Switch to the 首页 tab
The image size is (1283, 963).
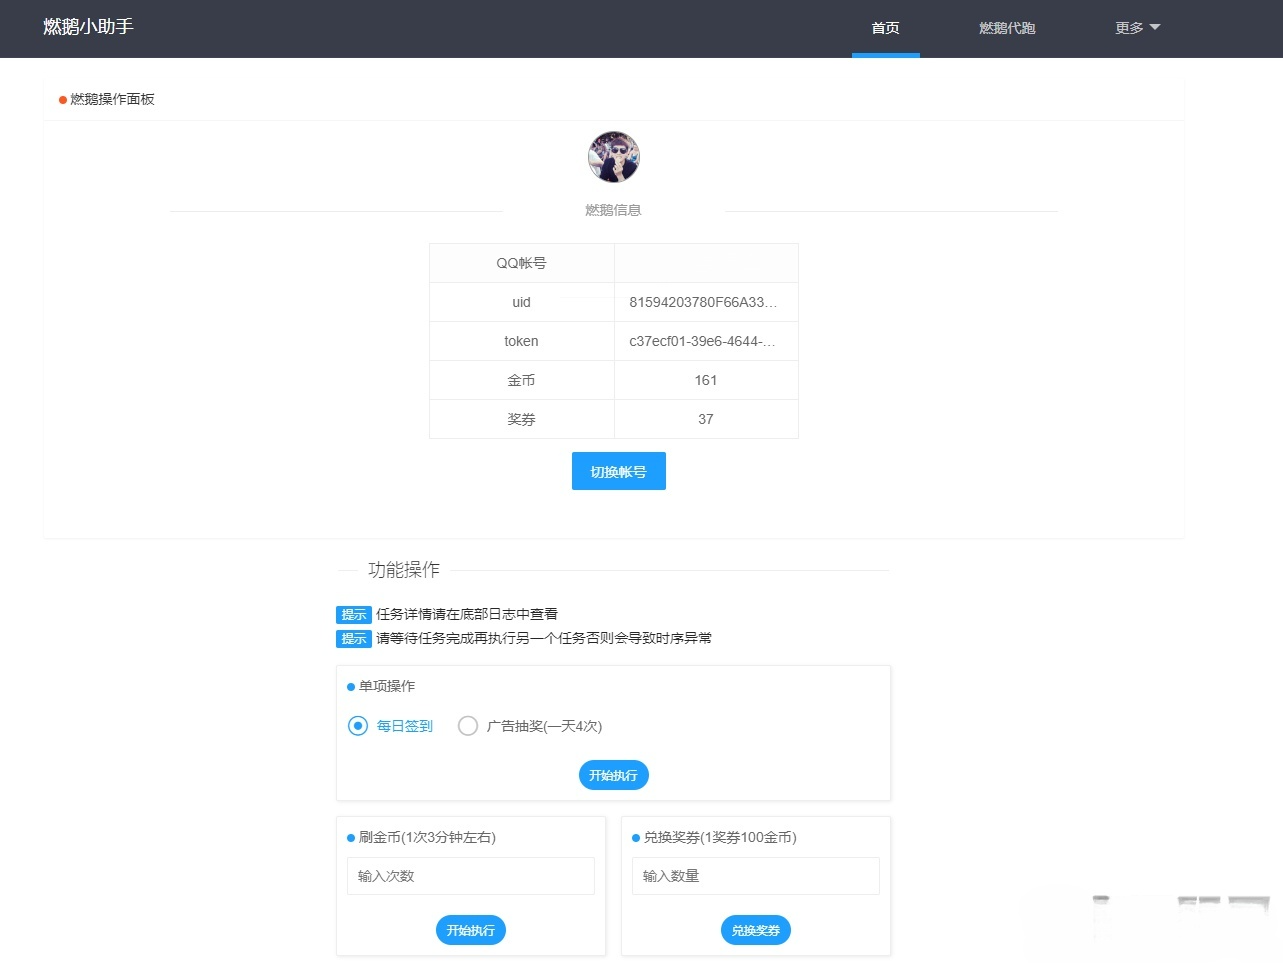point(884,28)
